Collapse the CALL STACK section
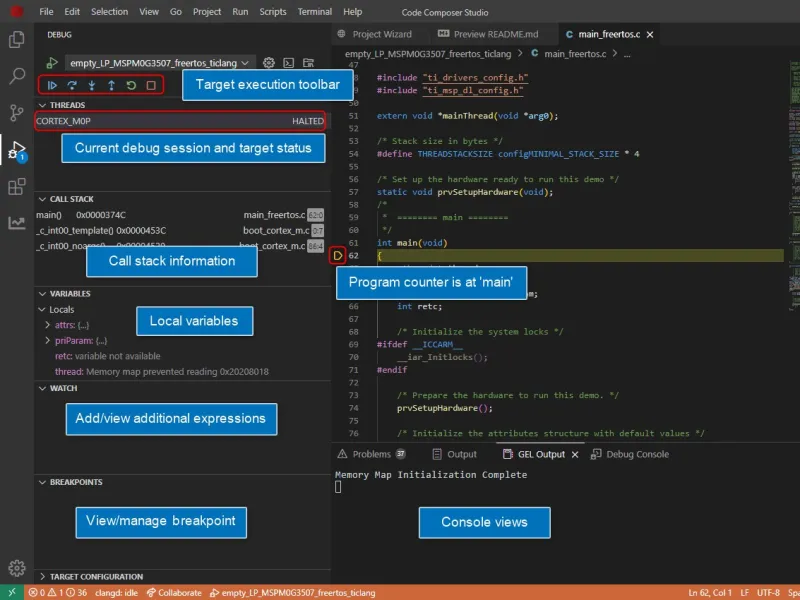The height and width of the screenshot is (600, 800). point(42,199)
